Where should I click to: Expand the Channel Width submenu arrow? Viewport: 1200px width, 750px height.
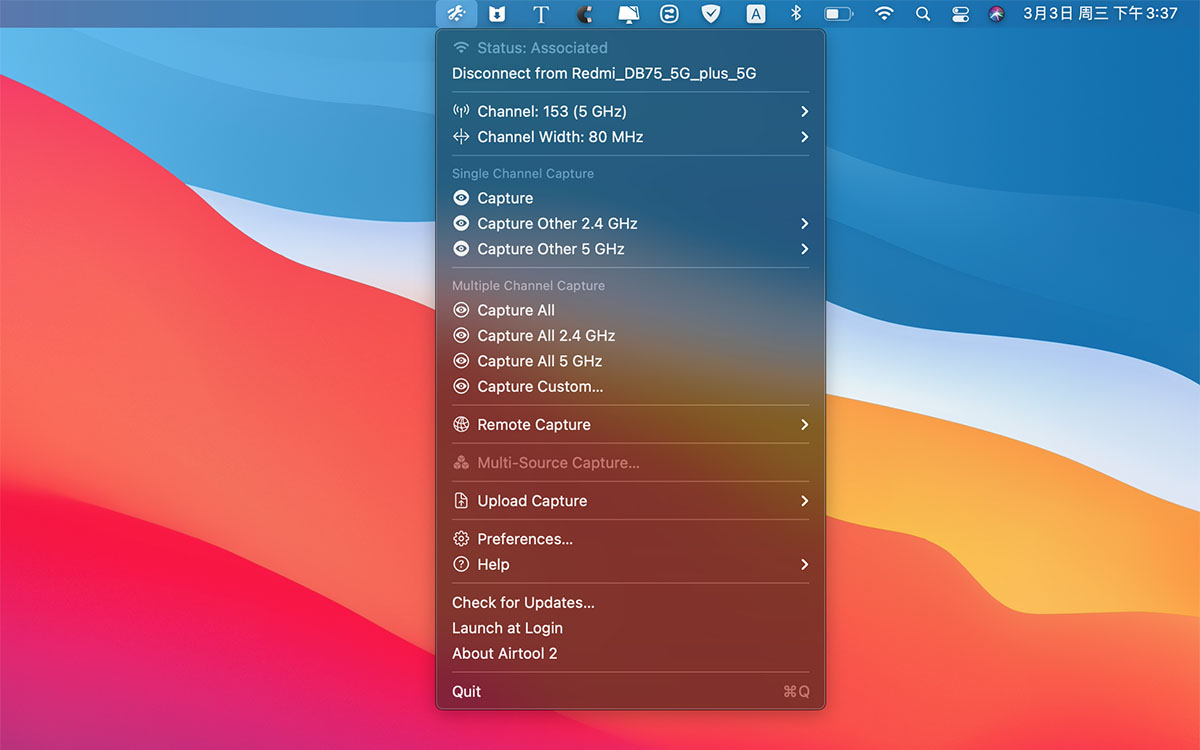(805, 137)
